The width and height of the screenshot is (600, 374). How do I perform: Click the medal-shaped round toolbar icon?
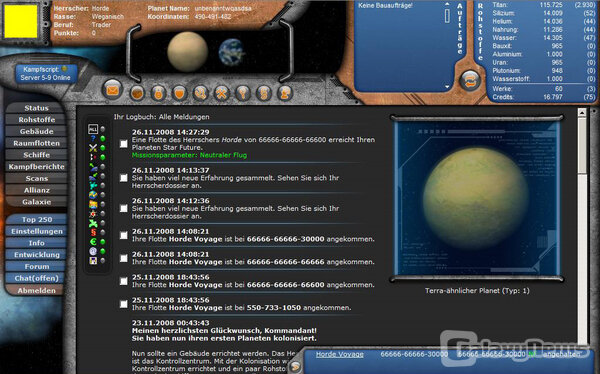pyautogui.click(x=158, y=92)
